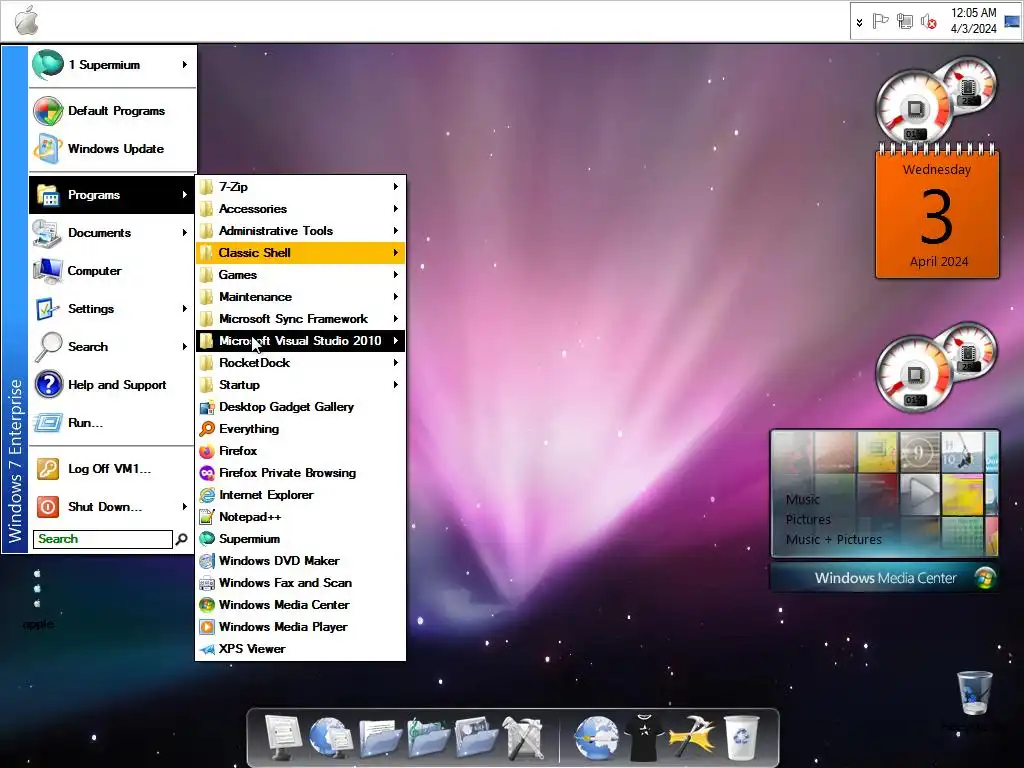The height and width of the screenshot is (768, 1024).
Task: Click Pictures link in media gadget
Action: point(808,520)
